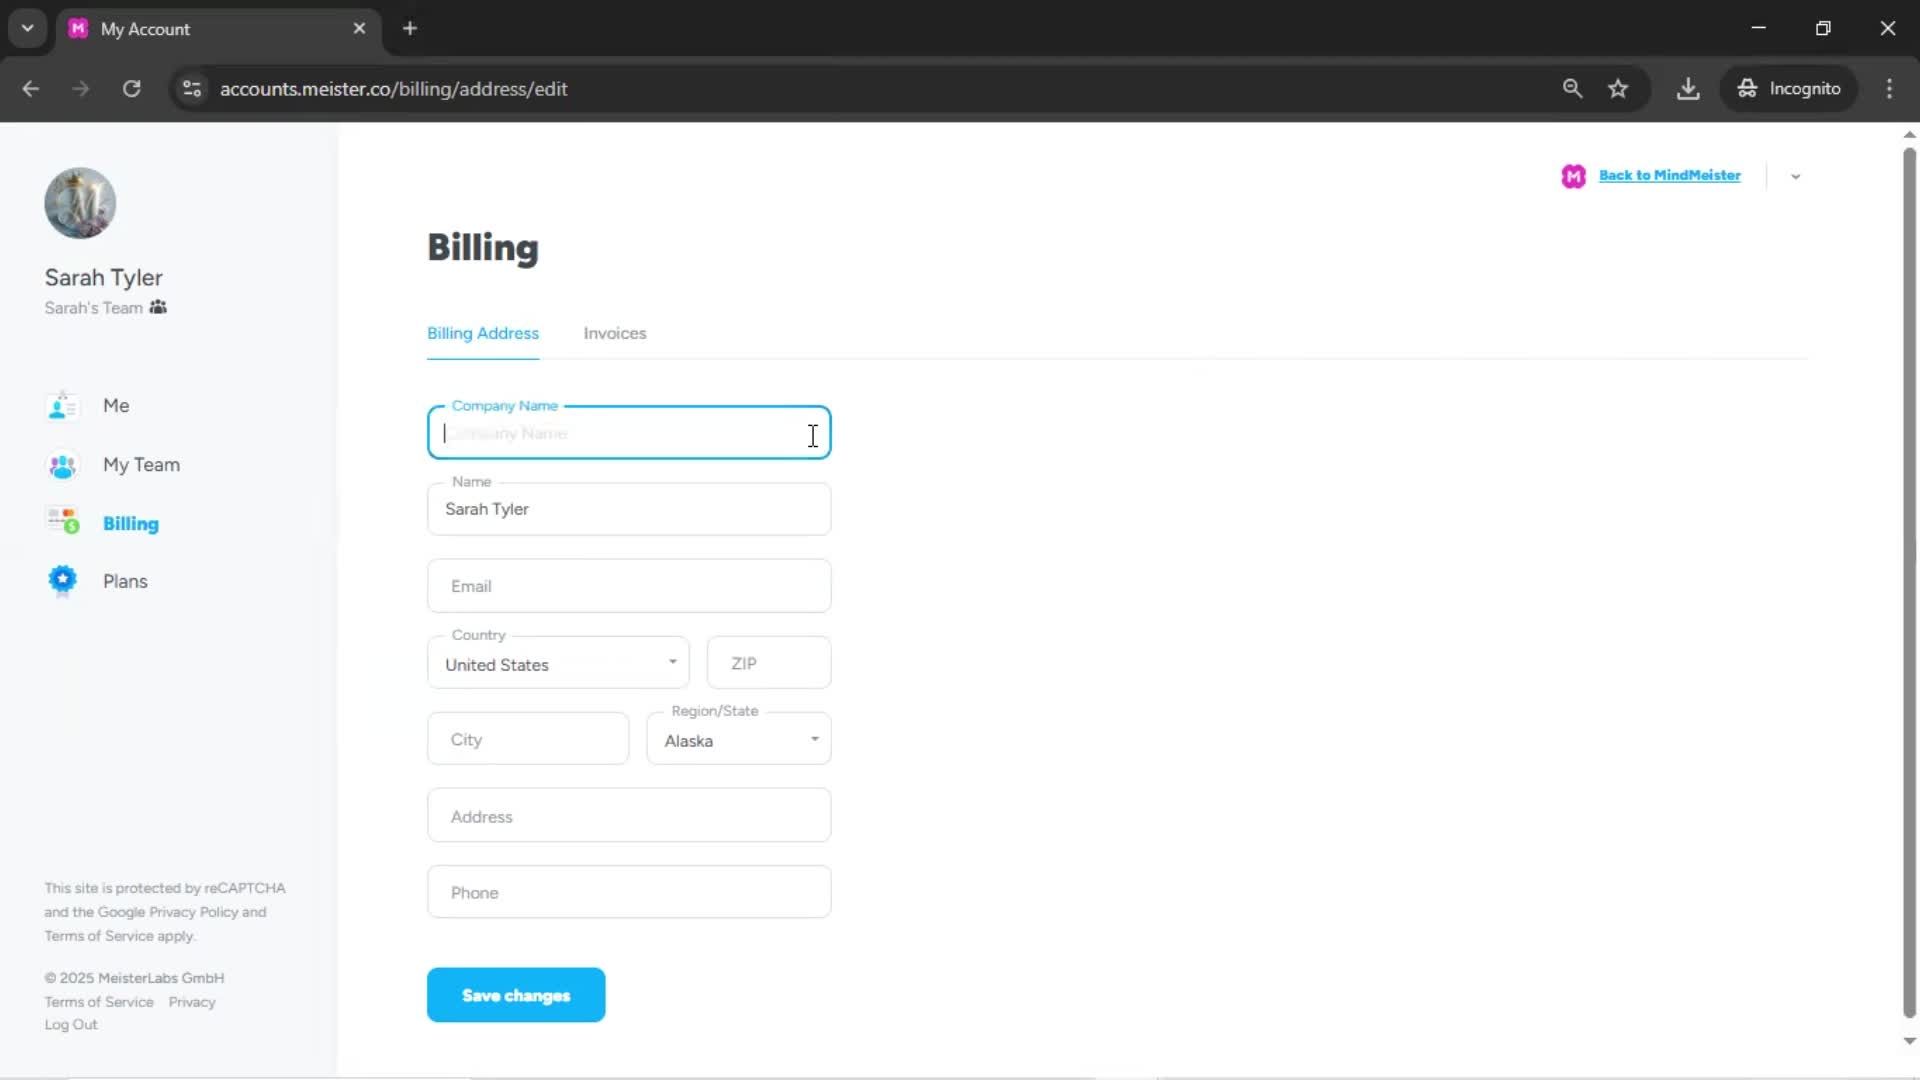Open the browser downloads icon

1688,89
